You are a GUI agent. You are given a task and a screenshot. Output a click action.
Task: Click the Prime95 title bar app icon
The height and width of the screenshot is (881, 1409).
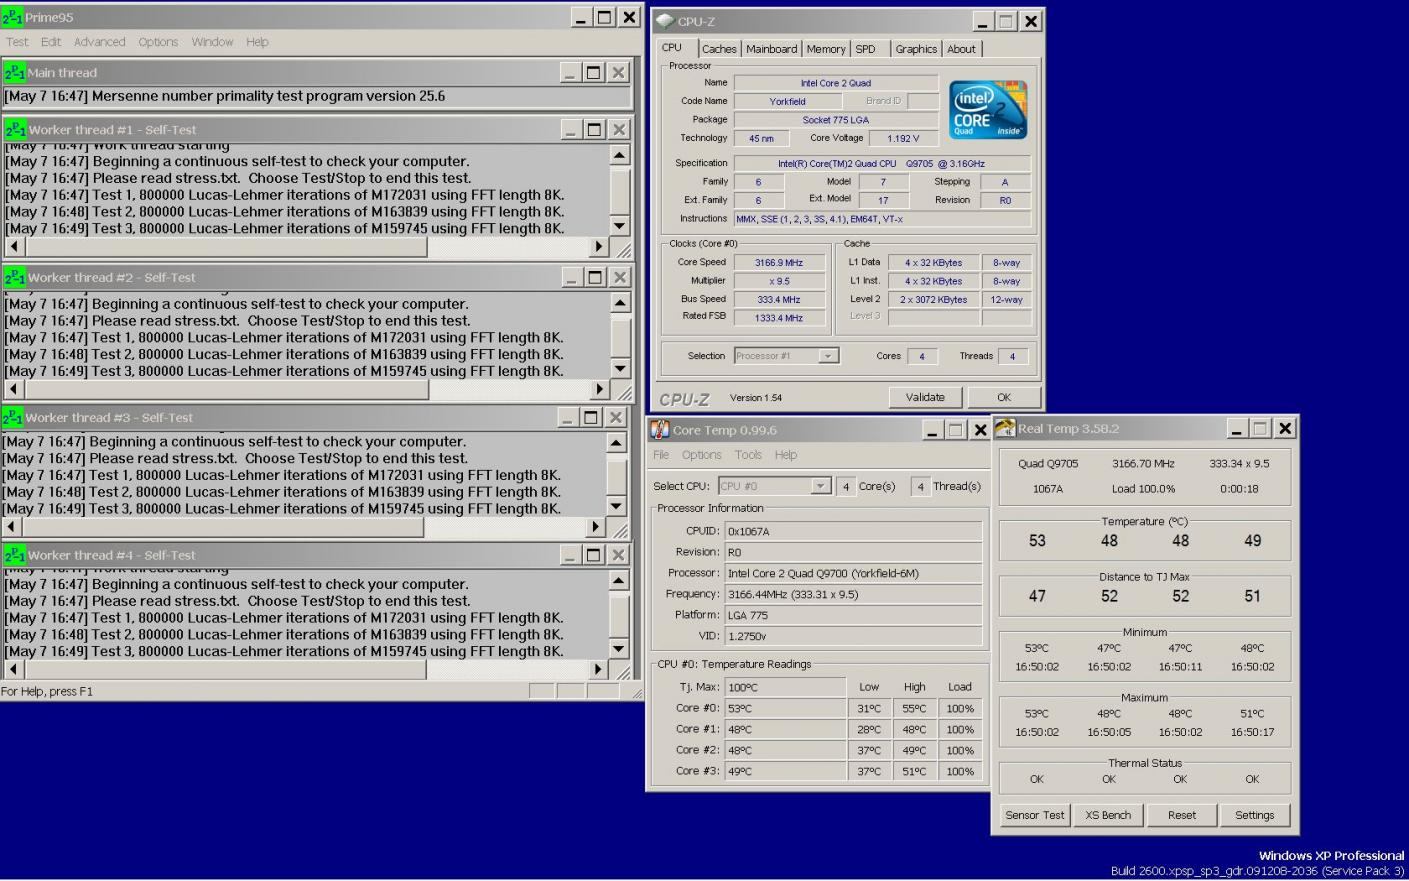[12, 17]
